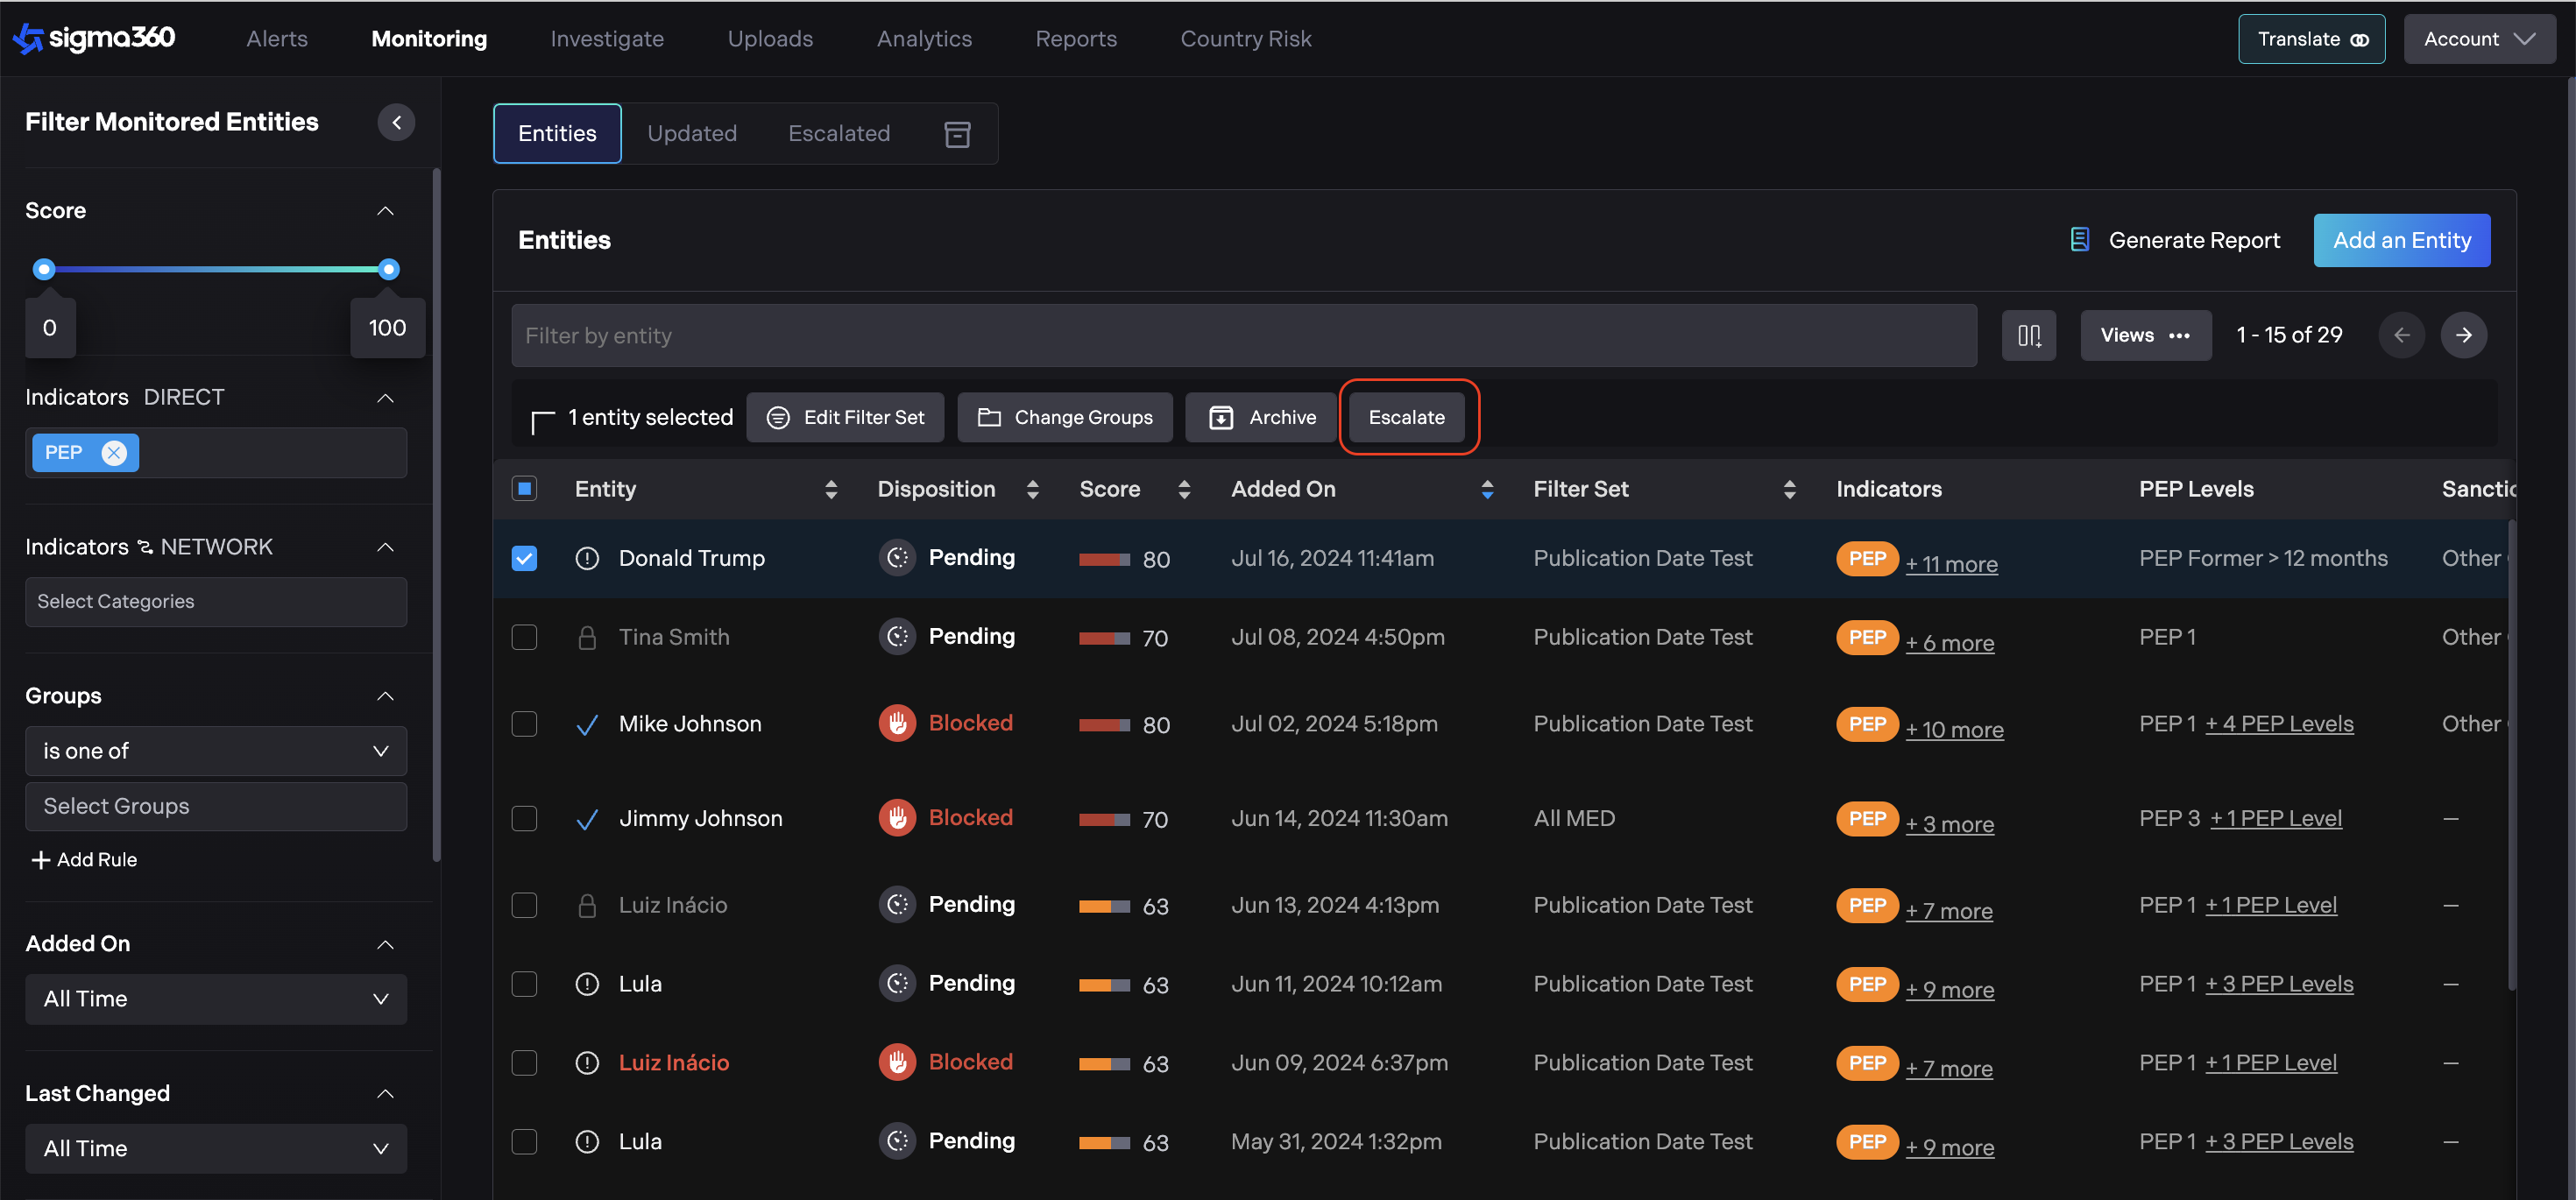
Task: Click the column settings icon
Action: (2028, 336)
